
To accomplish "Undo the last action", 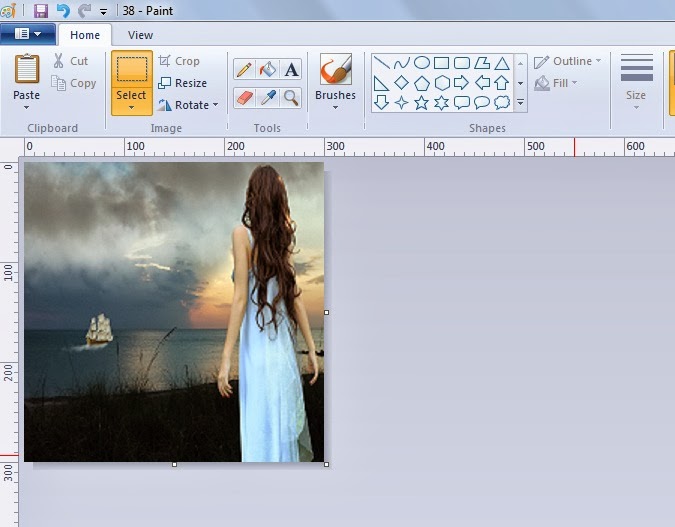I will [63, 10].
